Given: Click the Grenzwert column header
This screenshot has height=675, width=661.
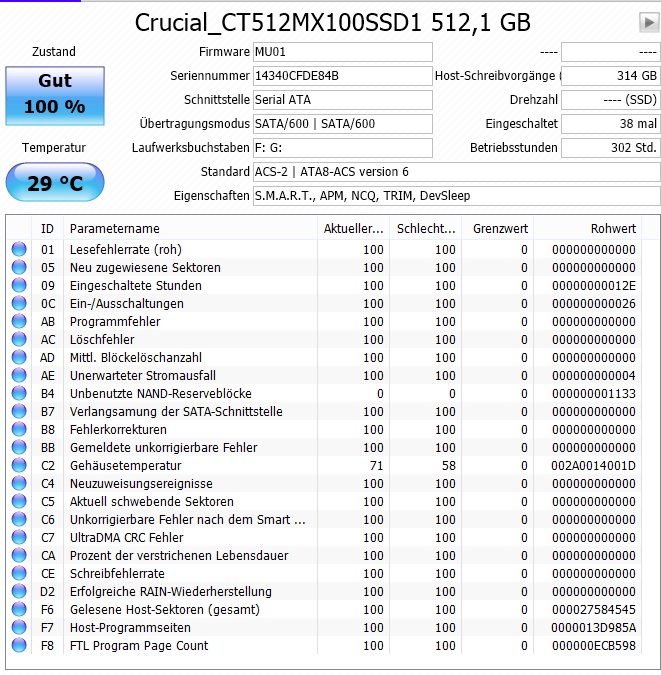Looking at the screenshot, I should coord(498,229).
